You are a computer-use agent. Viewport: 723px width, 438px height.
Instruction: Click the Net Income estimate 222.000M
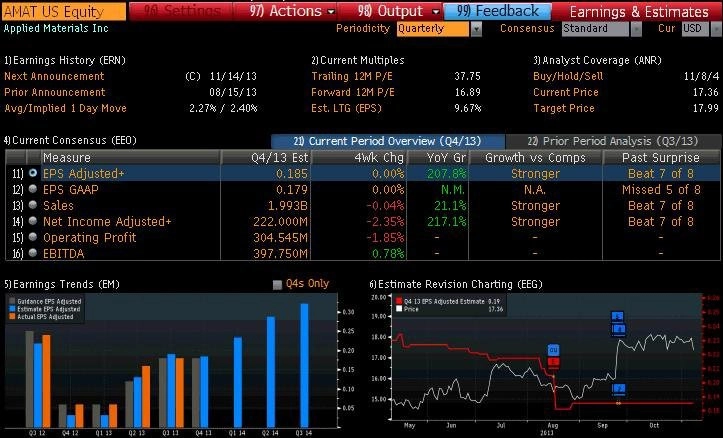click(280, 222)
